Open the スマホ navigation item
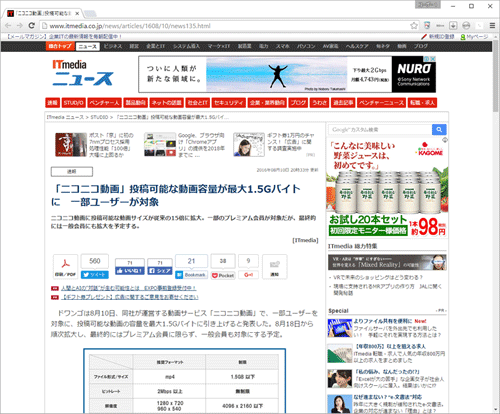The image size is (500, 414). (x=283, y=46)
